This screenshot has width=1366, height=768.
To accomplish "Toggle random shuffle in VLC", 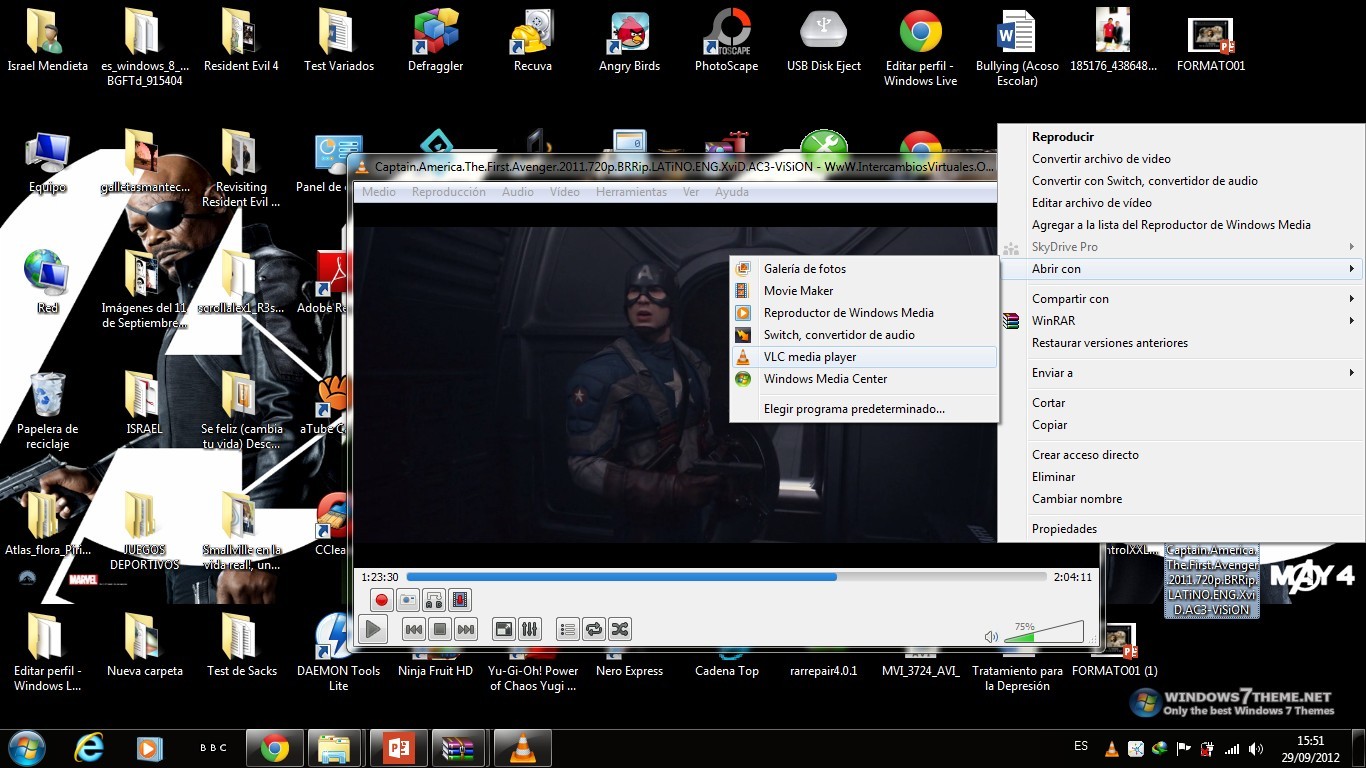I will (620, 629).
